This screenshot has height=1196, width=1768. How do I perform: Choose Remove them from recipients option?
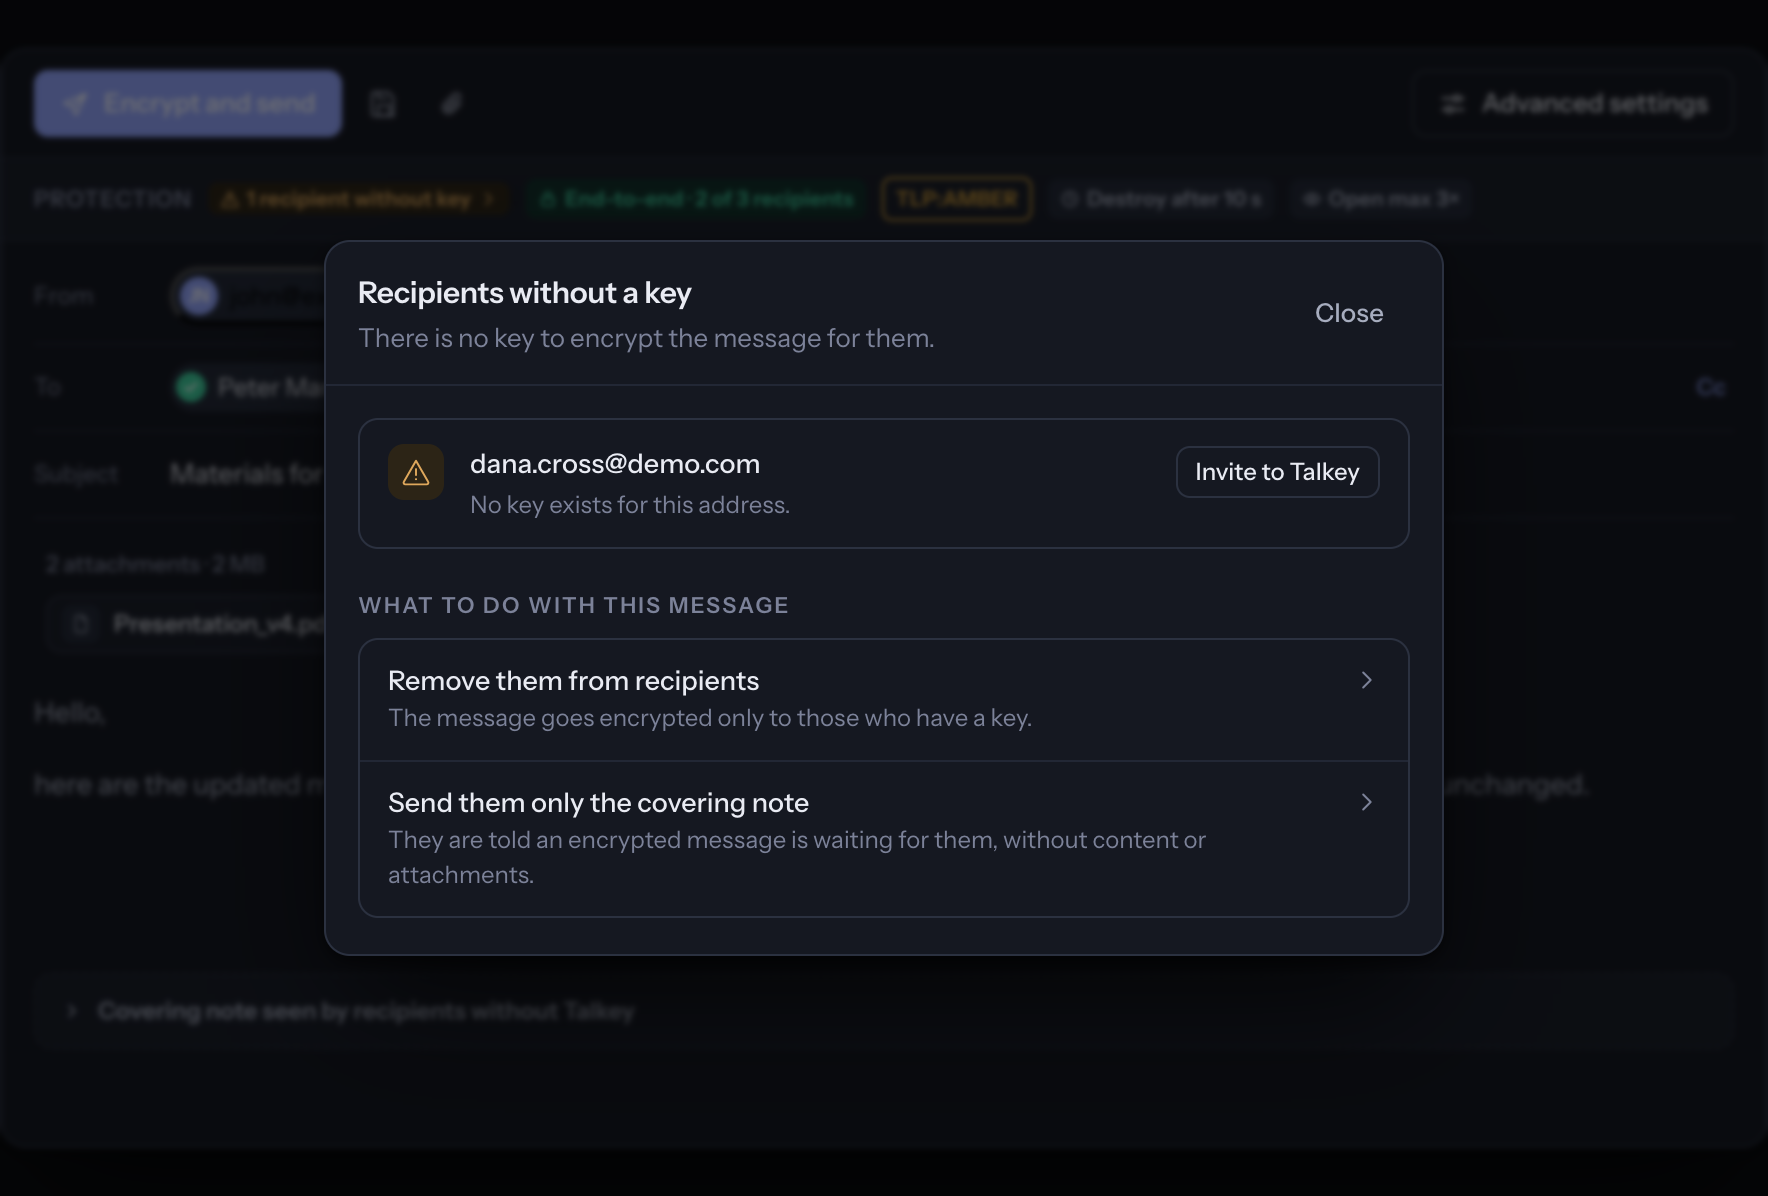click(x=883, y=700)
